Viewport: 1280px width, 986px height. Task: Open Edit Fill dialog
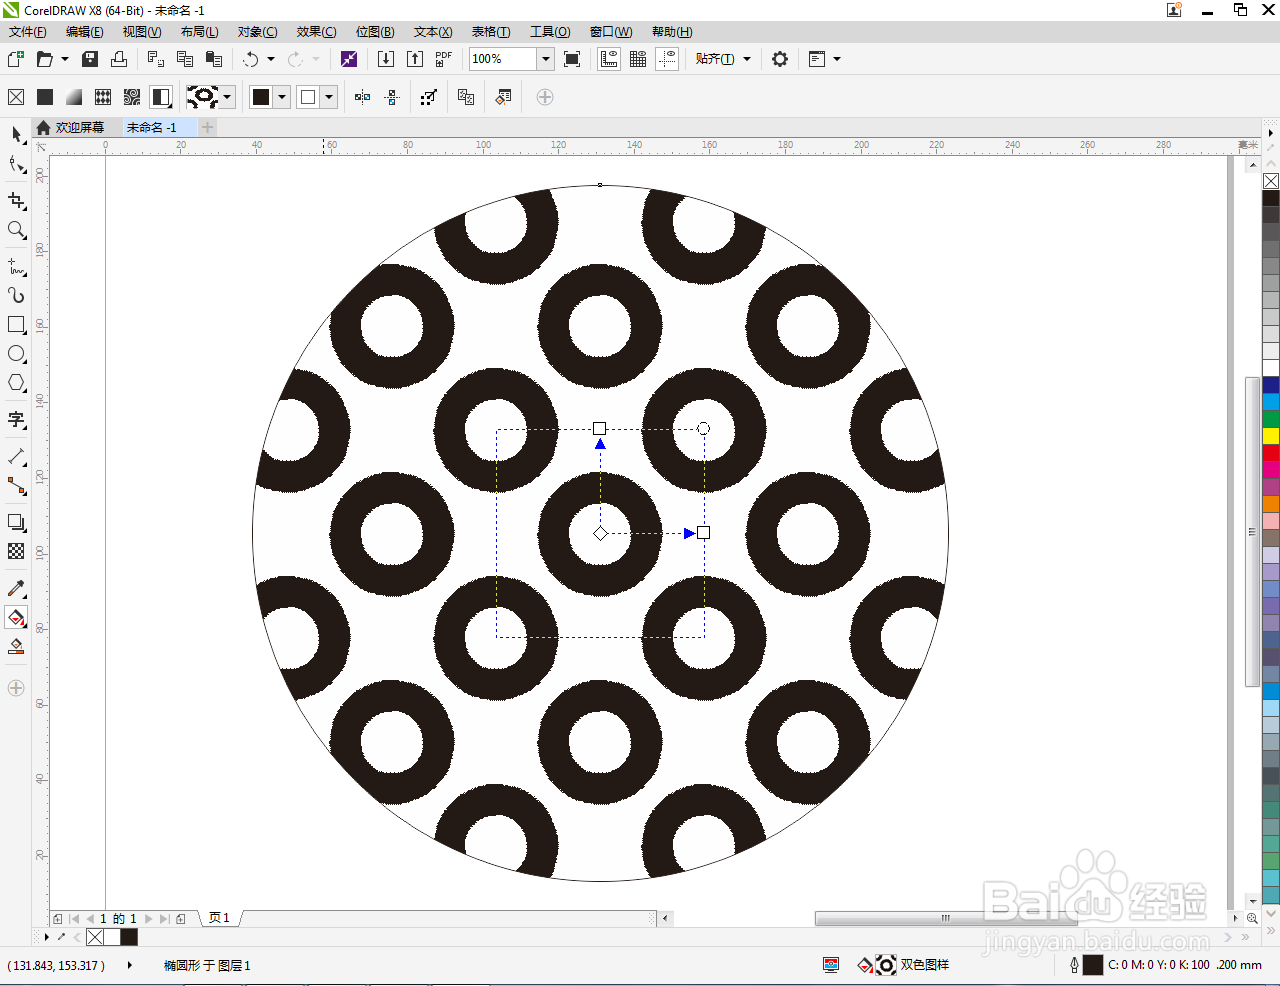tap(503, 97)
